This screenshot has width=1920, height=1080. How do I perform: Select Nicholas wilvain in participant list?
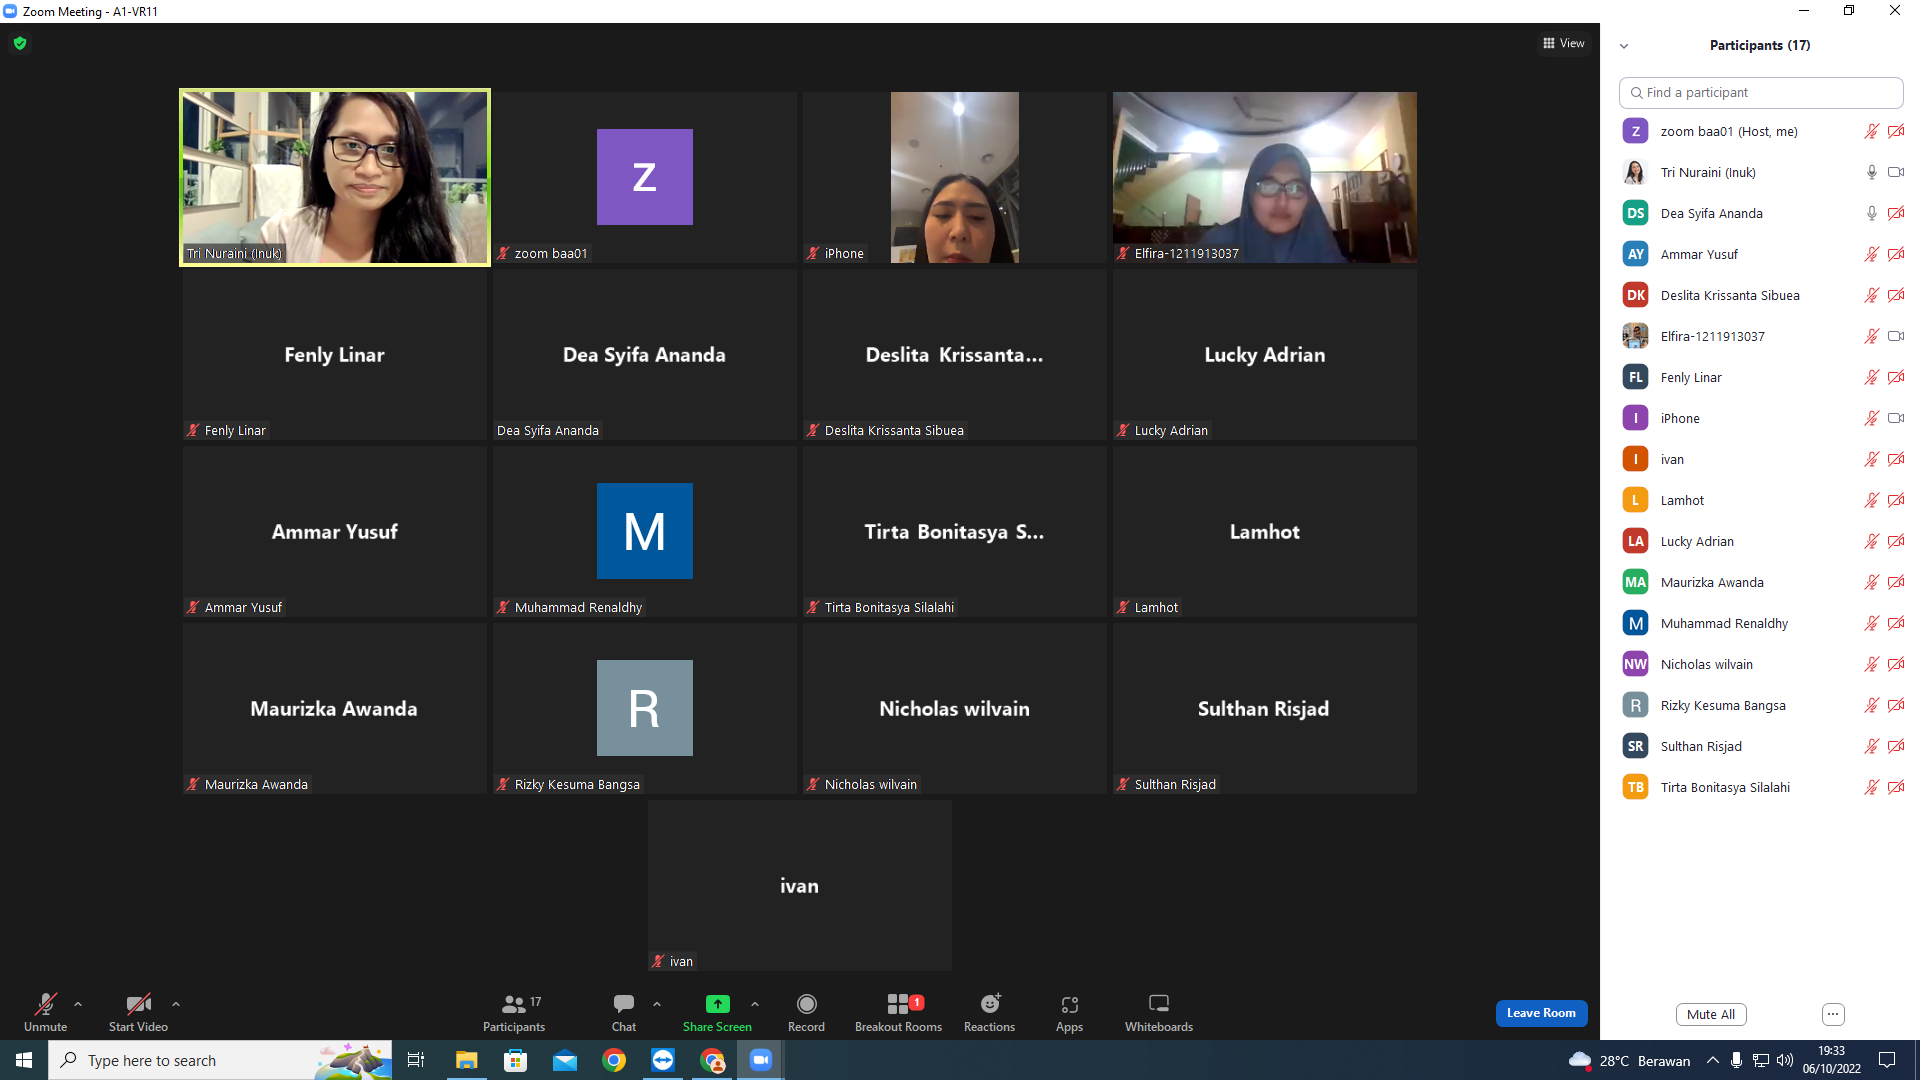point(1761,664)
